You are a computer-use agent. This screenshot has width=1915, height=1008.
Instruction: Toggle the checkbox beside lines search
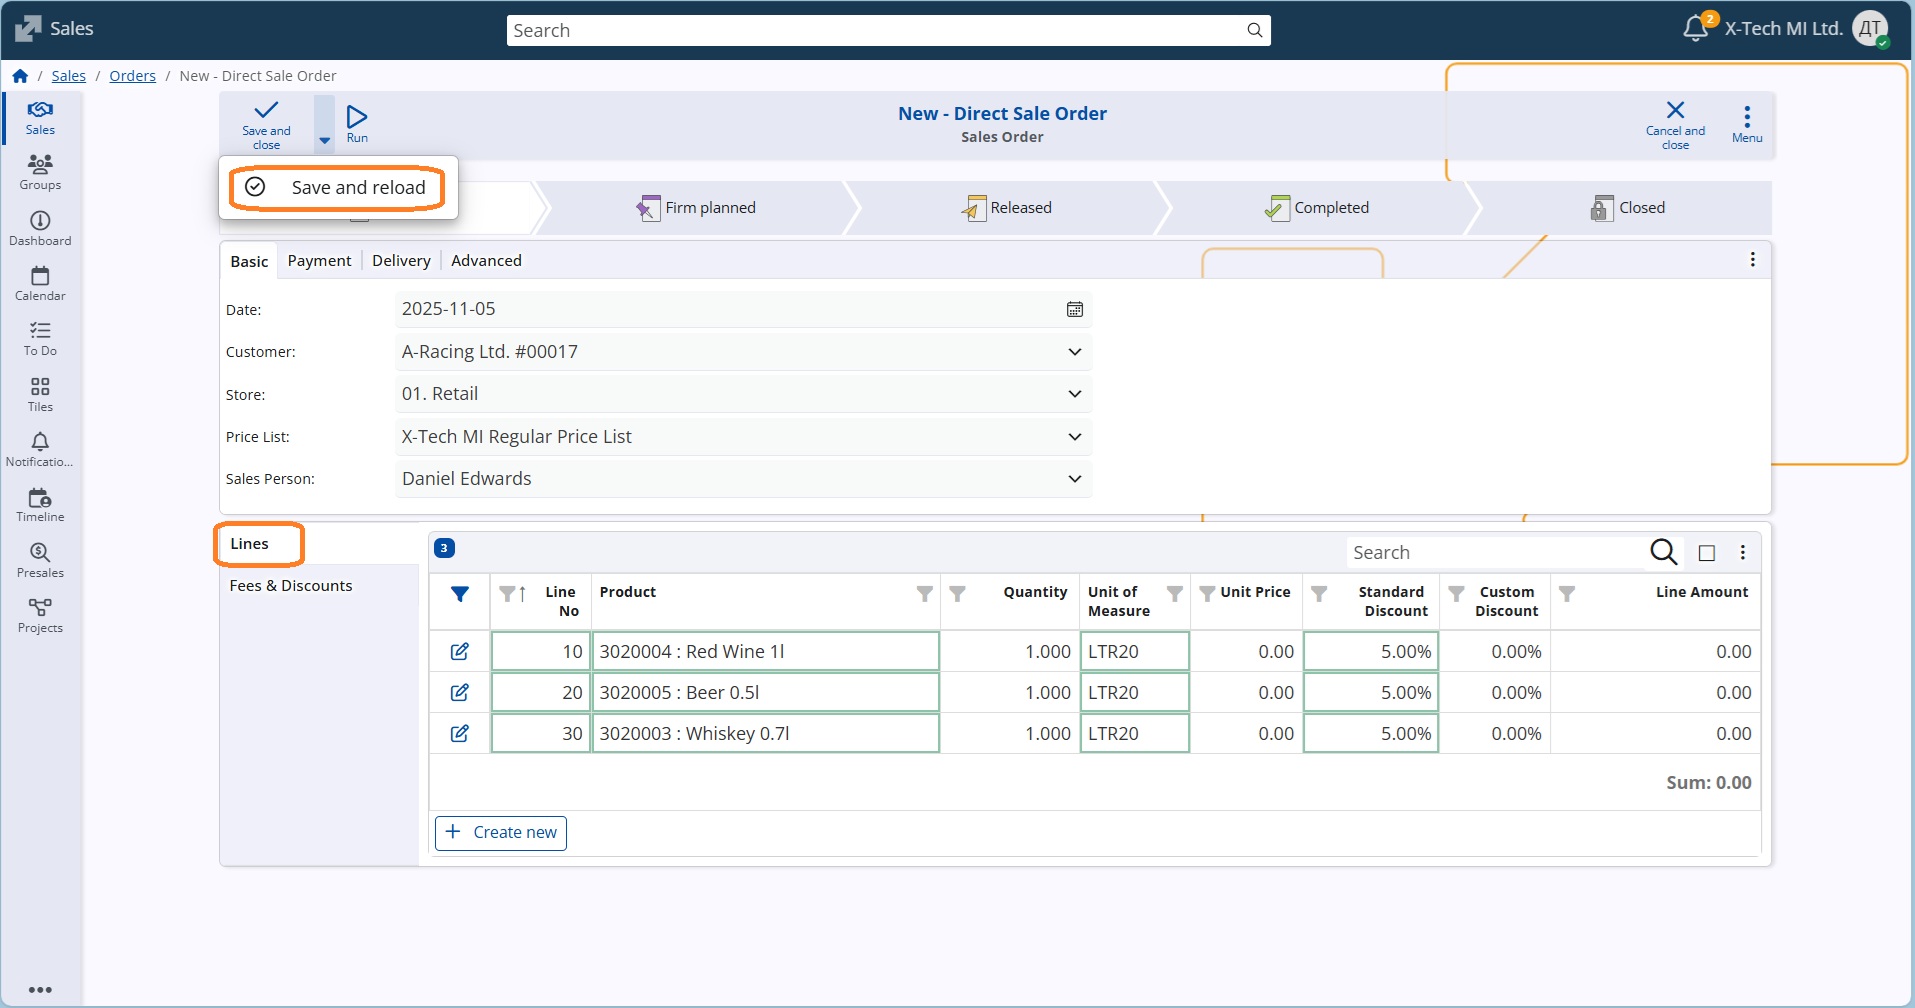pos(1707,553)
